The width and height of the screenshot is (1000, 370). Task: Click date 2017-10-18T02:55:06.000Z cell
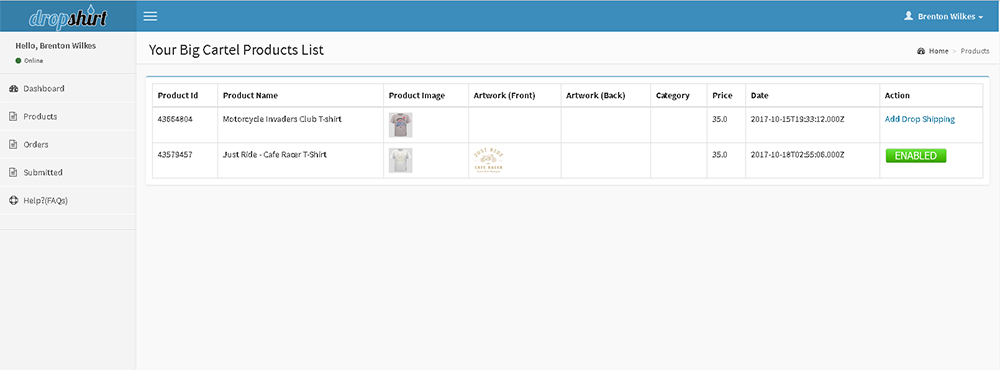812,161
